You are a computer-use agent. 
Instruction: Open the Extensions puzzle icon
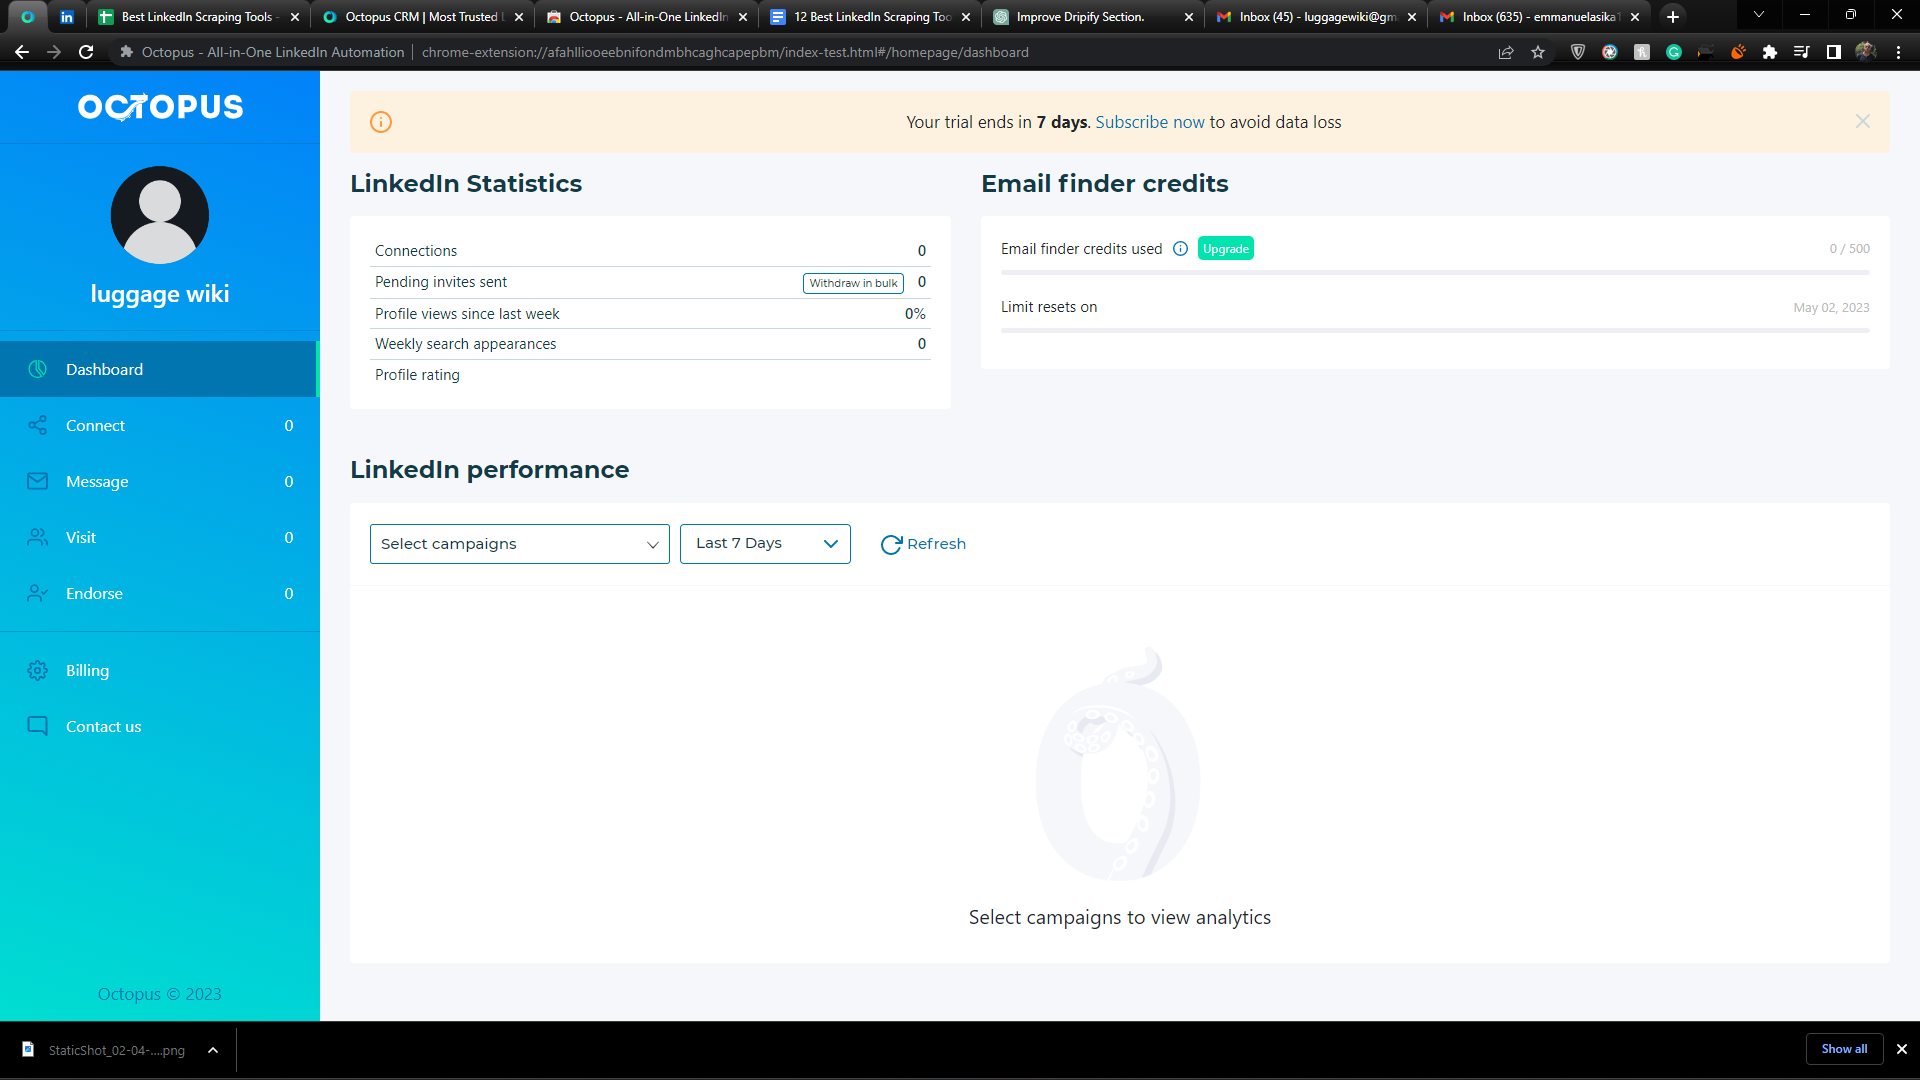tap(1770, 52)
